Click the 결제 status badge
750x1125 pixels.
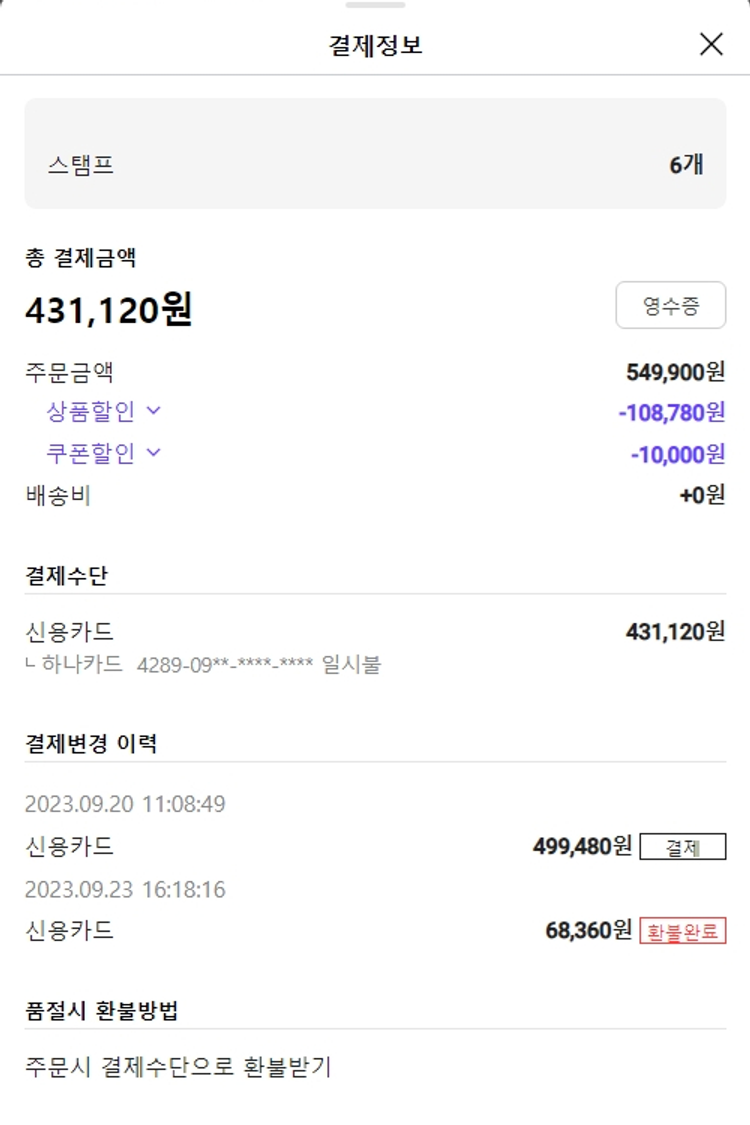(x=682, y=848)
